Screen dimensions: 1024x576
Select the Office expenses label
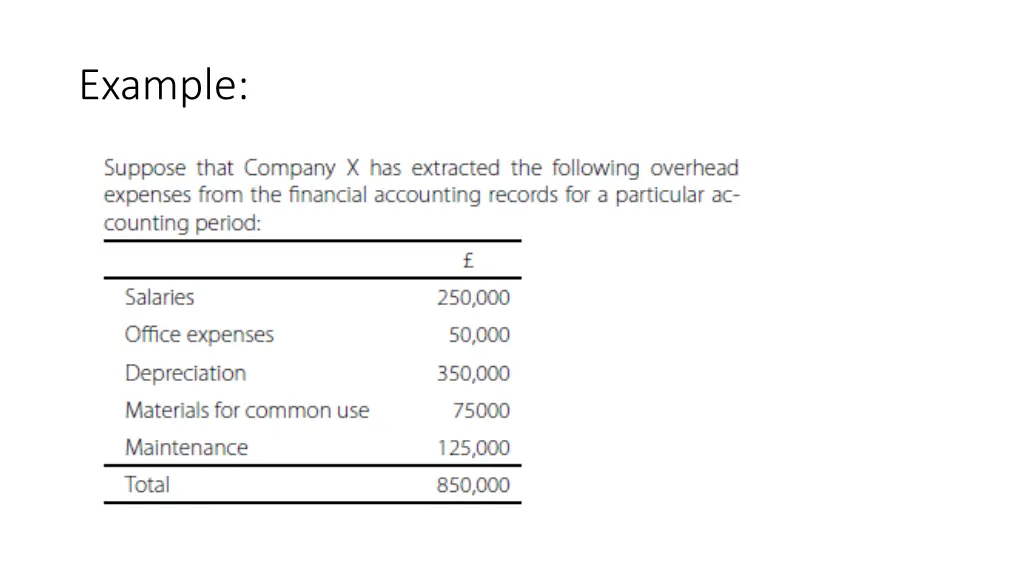[199, 335]
